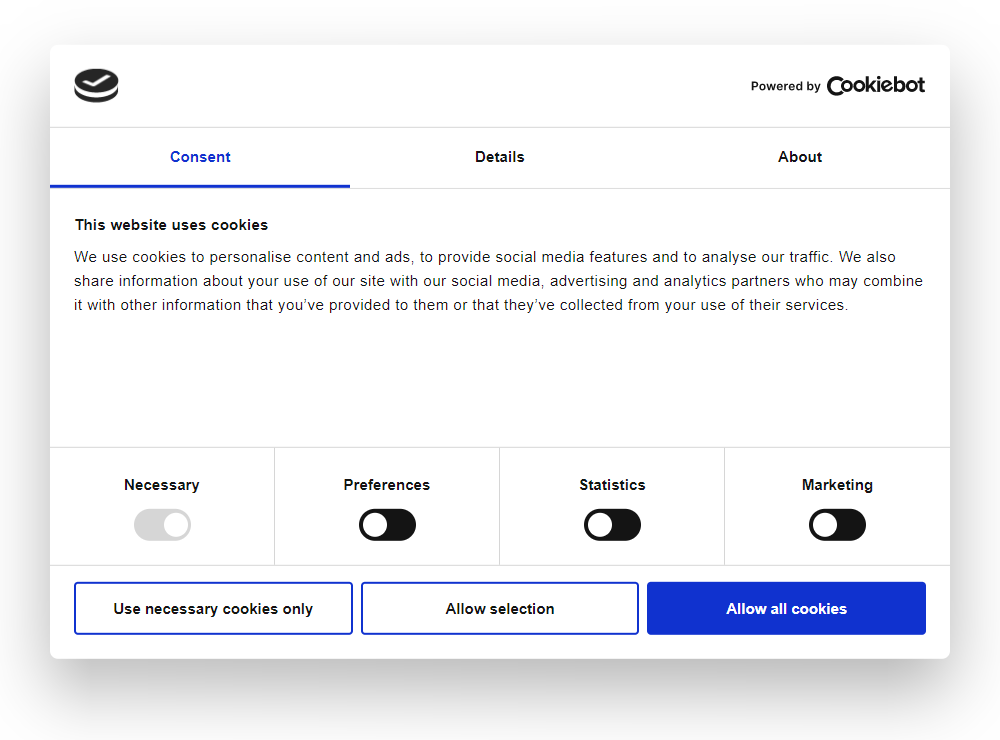Click the Marketing category heading
This screenshot has height=740, width=1000.
point(837,485)
